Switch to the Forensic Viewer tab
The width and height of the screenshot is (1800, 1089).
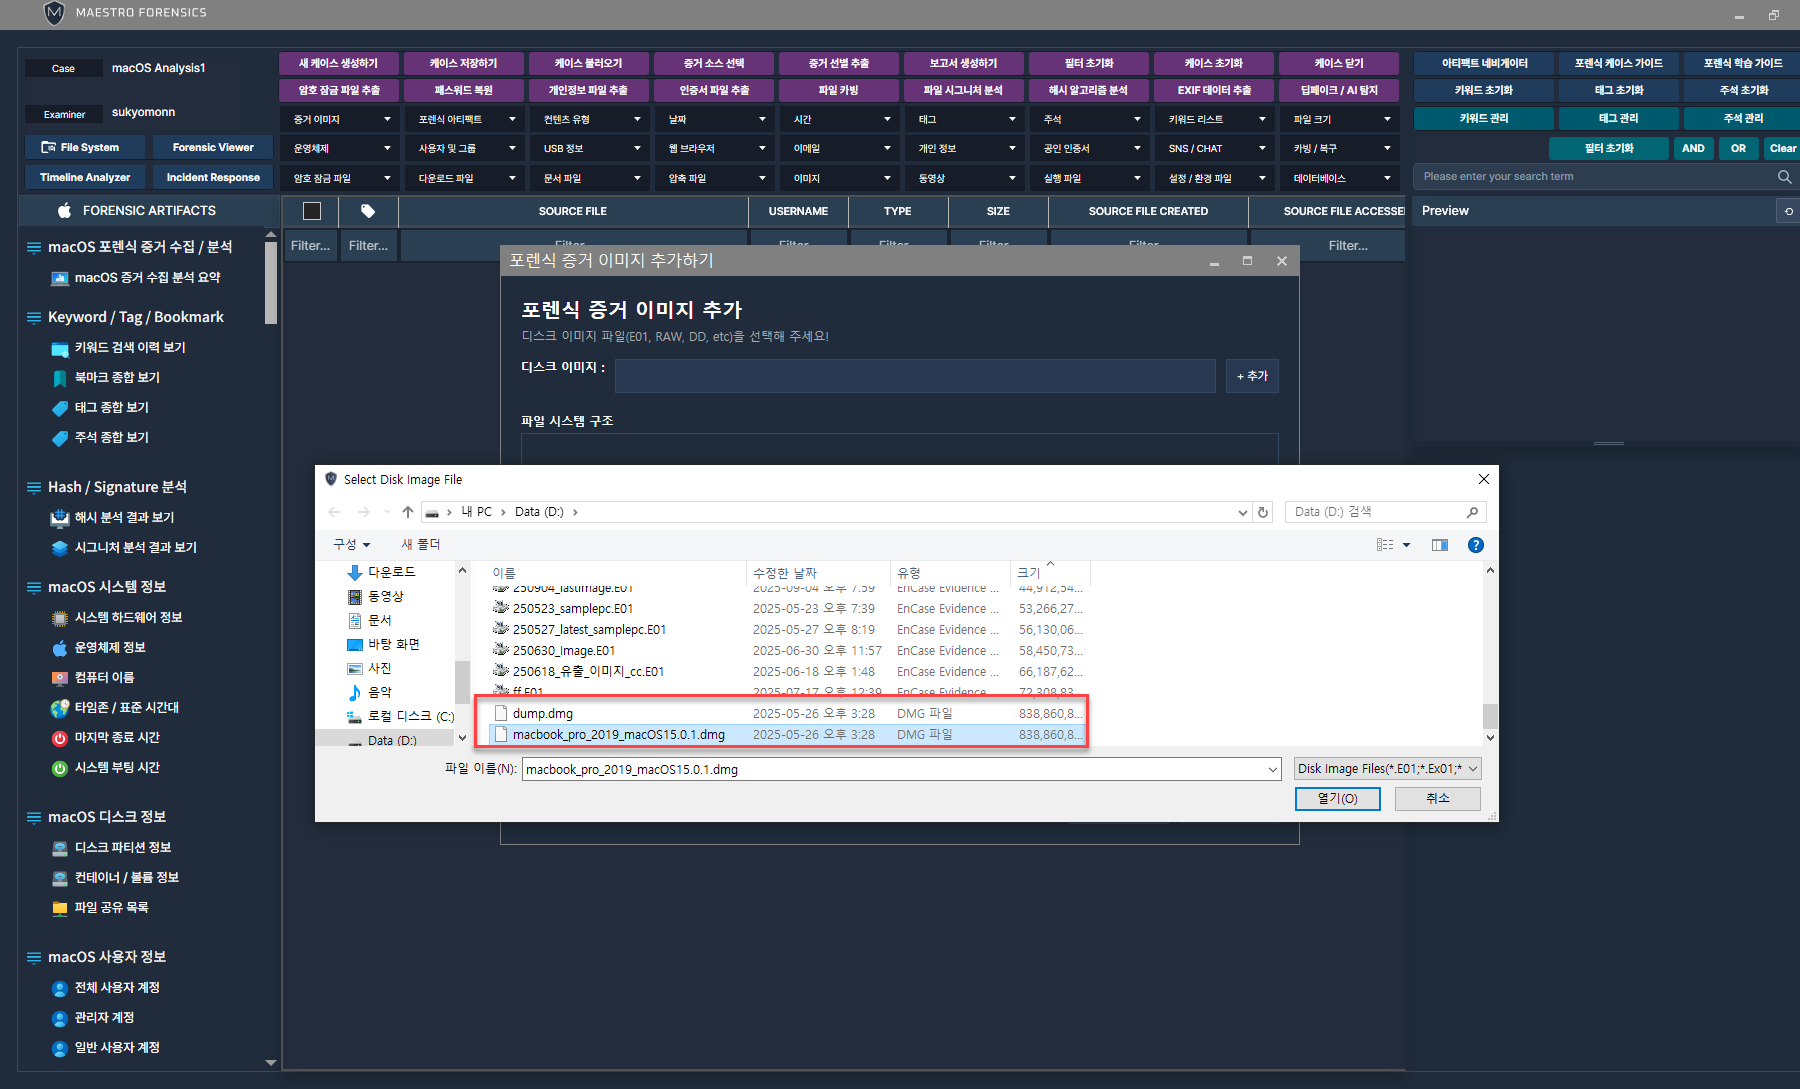(213, 148)
